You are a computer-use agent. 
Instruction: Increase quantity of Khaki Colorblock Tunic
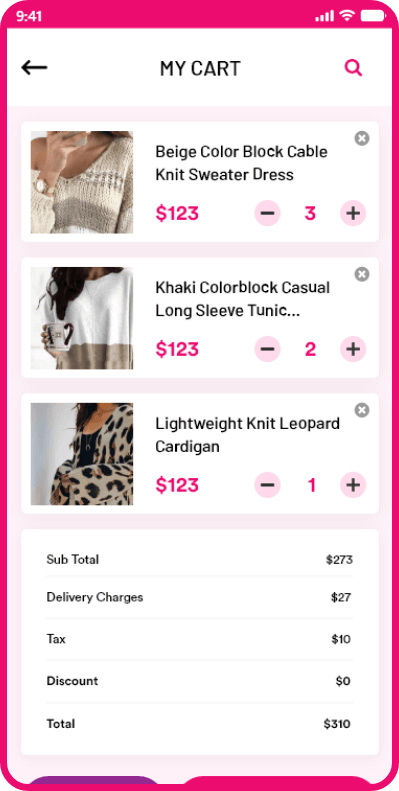click(x=353, y=349)
